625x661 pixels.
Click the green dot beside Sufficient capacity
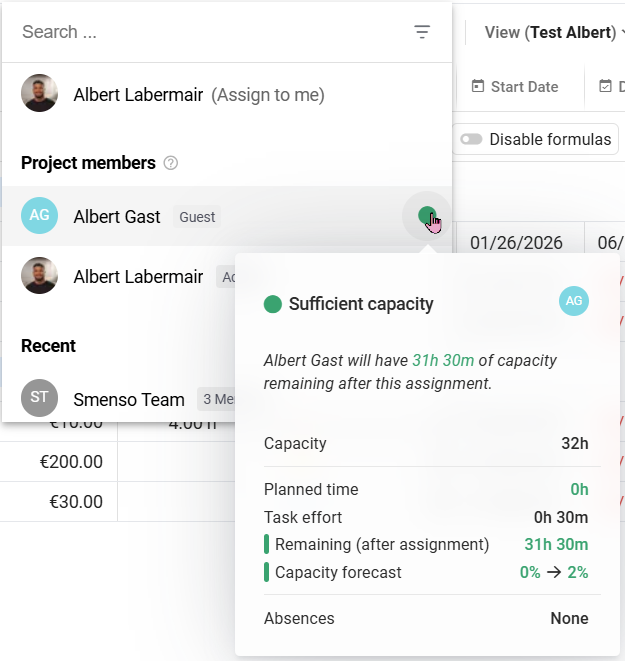272,304
